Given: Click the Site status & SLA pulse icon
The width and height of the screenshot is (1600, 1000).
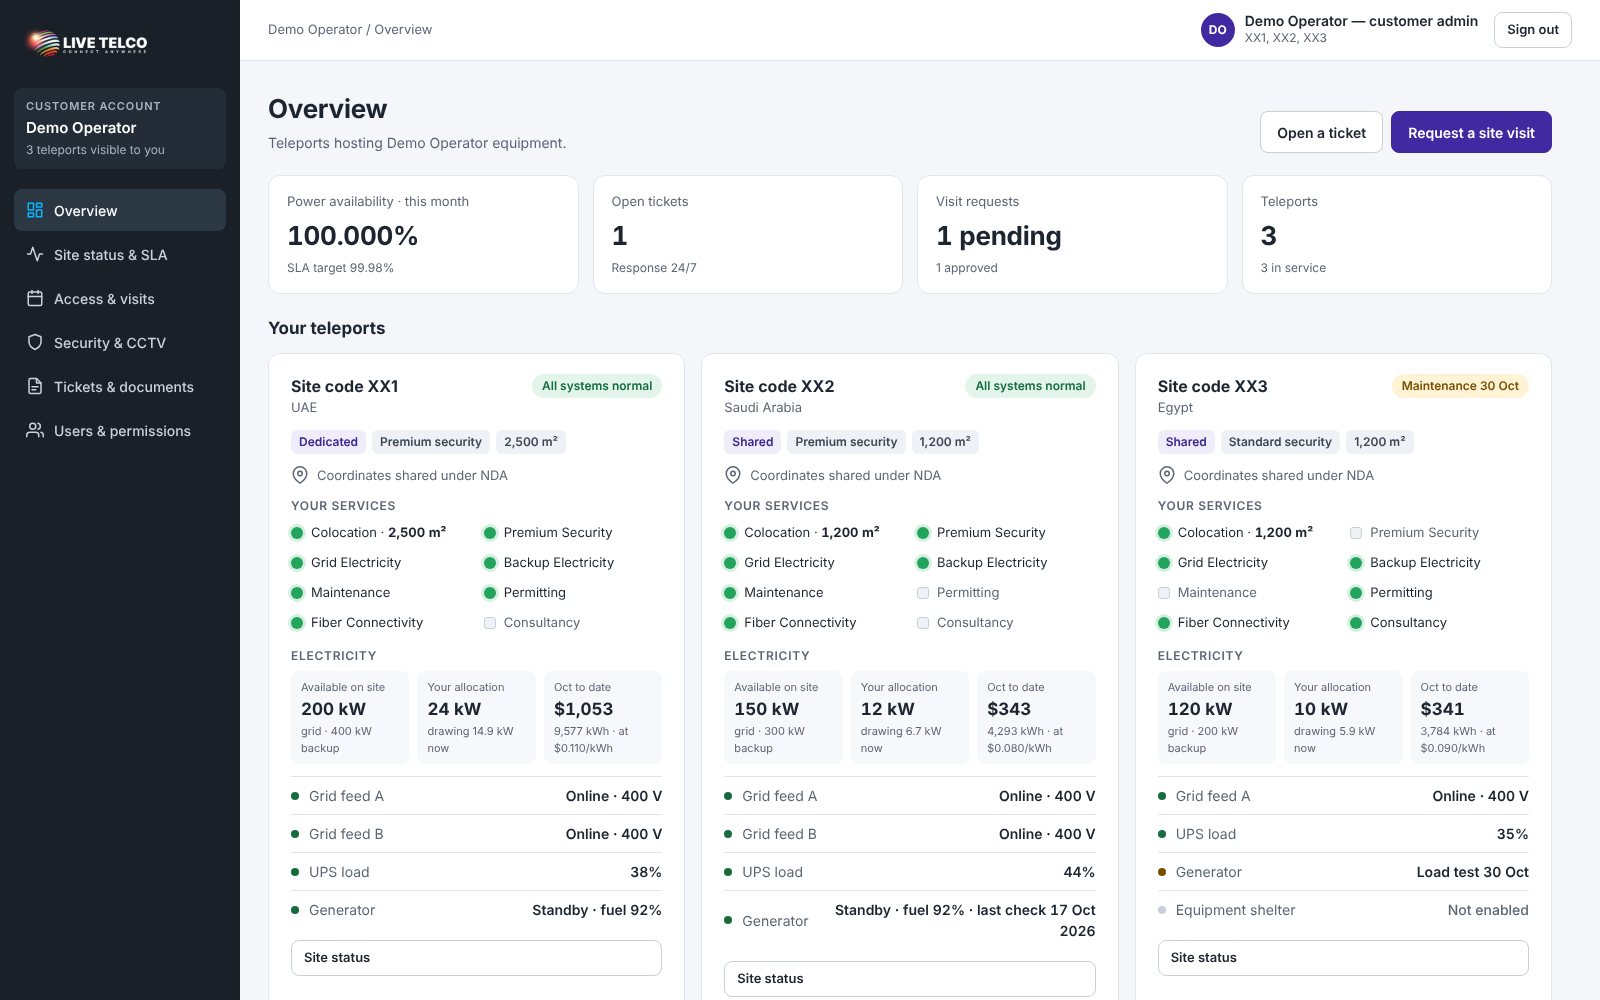Looking at the screenshot, I should coord(35,254).
